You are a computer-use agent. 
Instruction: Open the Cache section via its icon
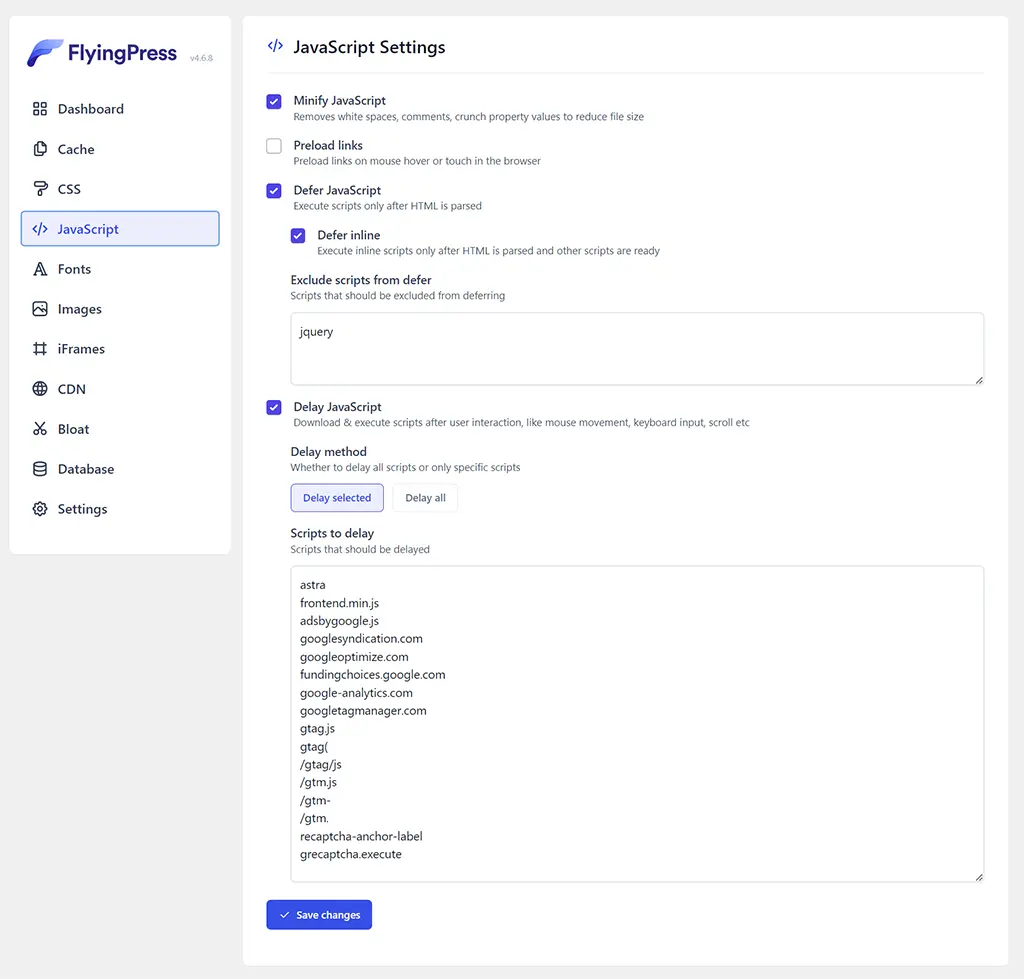pyautogui.click(x=41, y=149)
